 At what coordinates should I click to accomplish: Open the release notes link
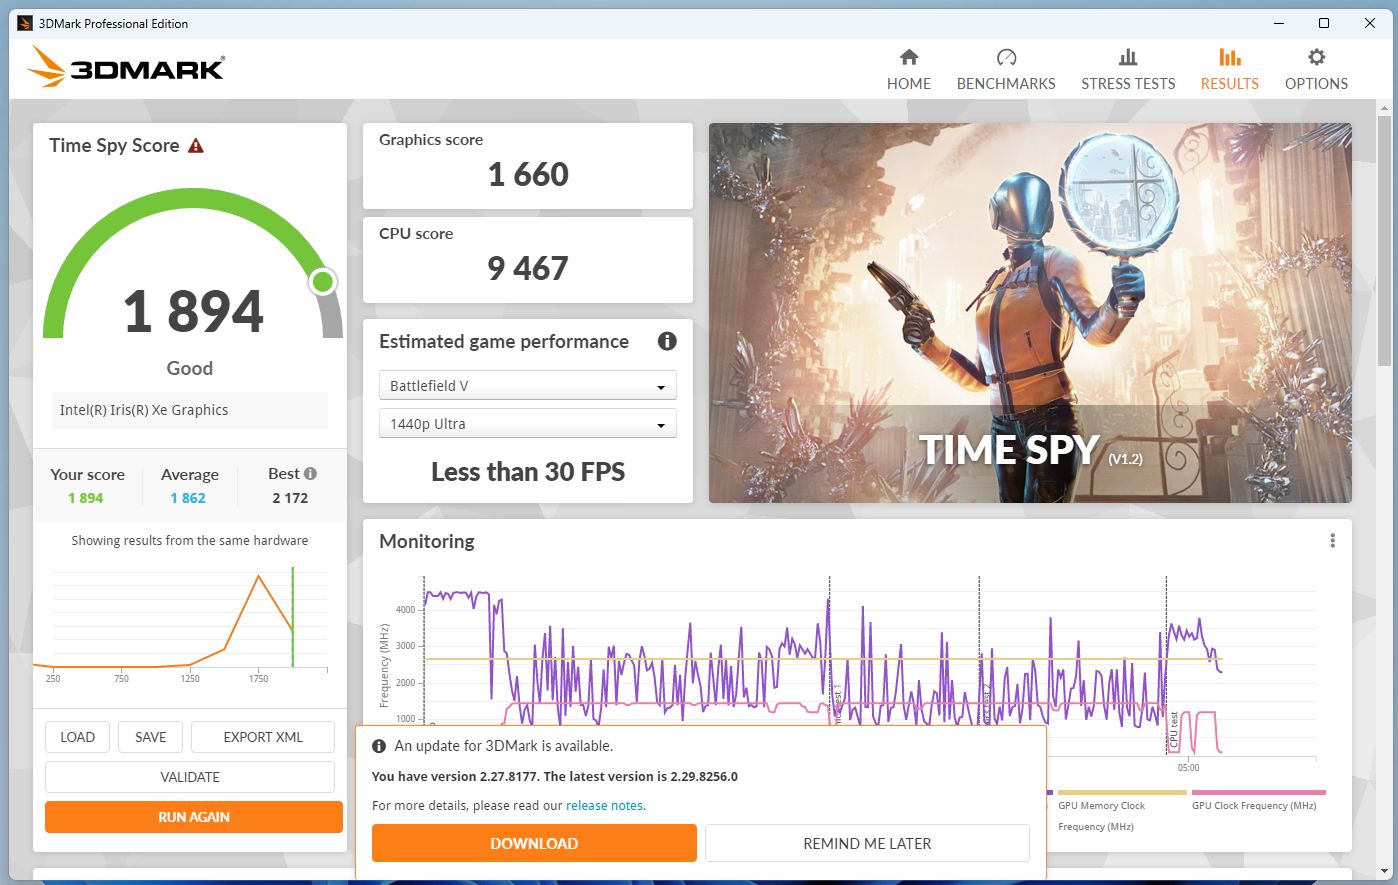[605, 805]
